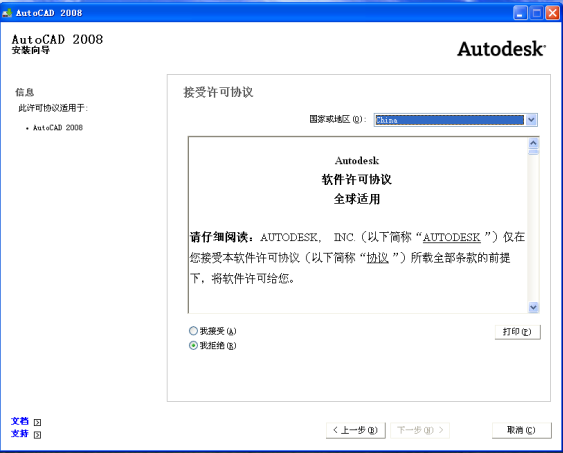Minimize the AutoCAD 2008 installer window
This screenshot has height=453, width=563.
[520, 13]
